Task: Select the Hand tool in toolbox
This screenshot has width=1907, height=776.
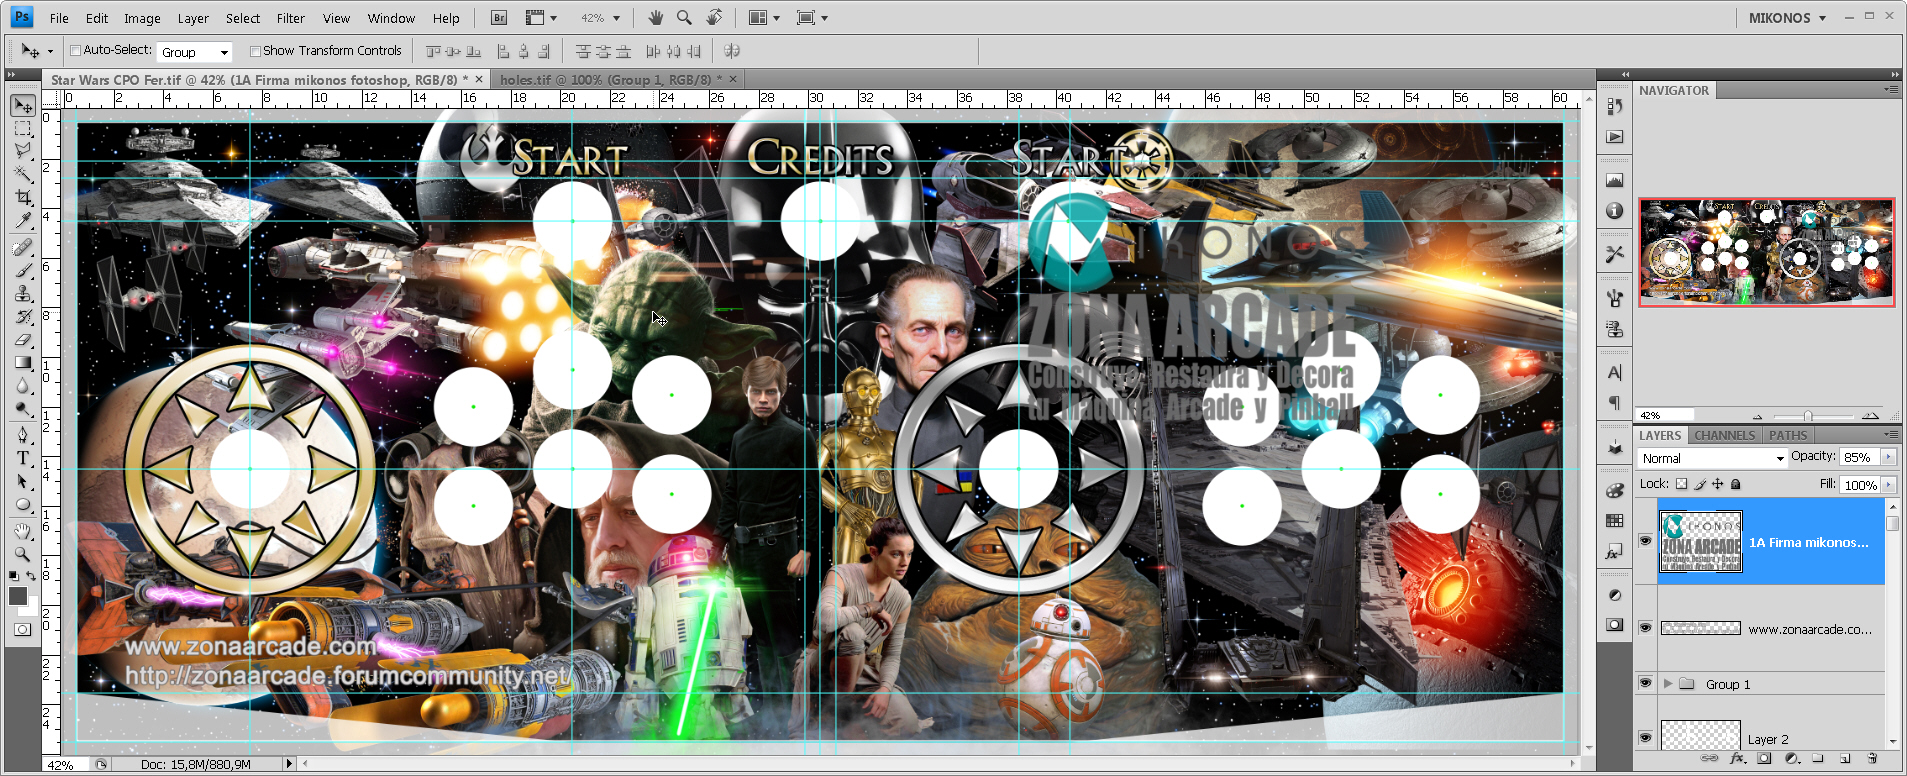Action: [23, 530]
